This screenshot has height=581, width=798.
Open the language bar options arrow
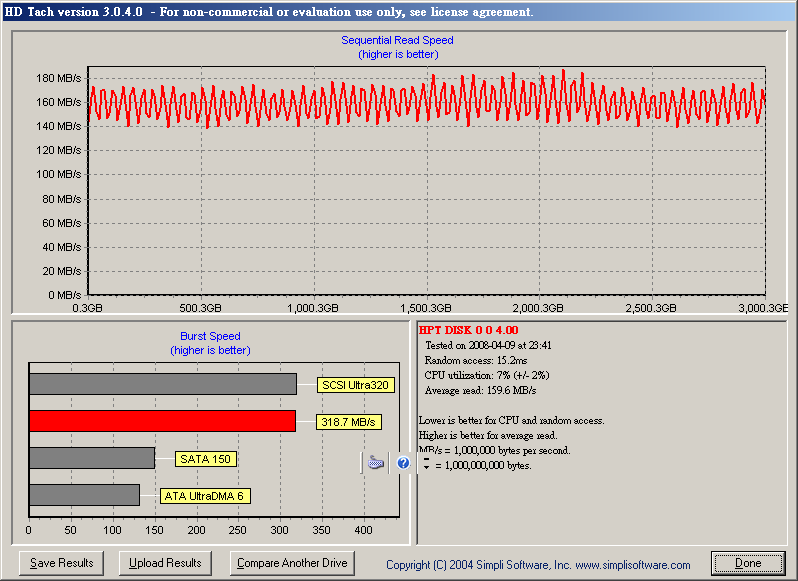point(426,463)
